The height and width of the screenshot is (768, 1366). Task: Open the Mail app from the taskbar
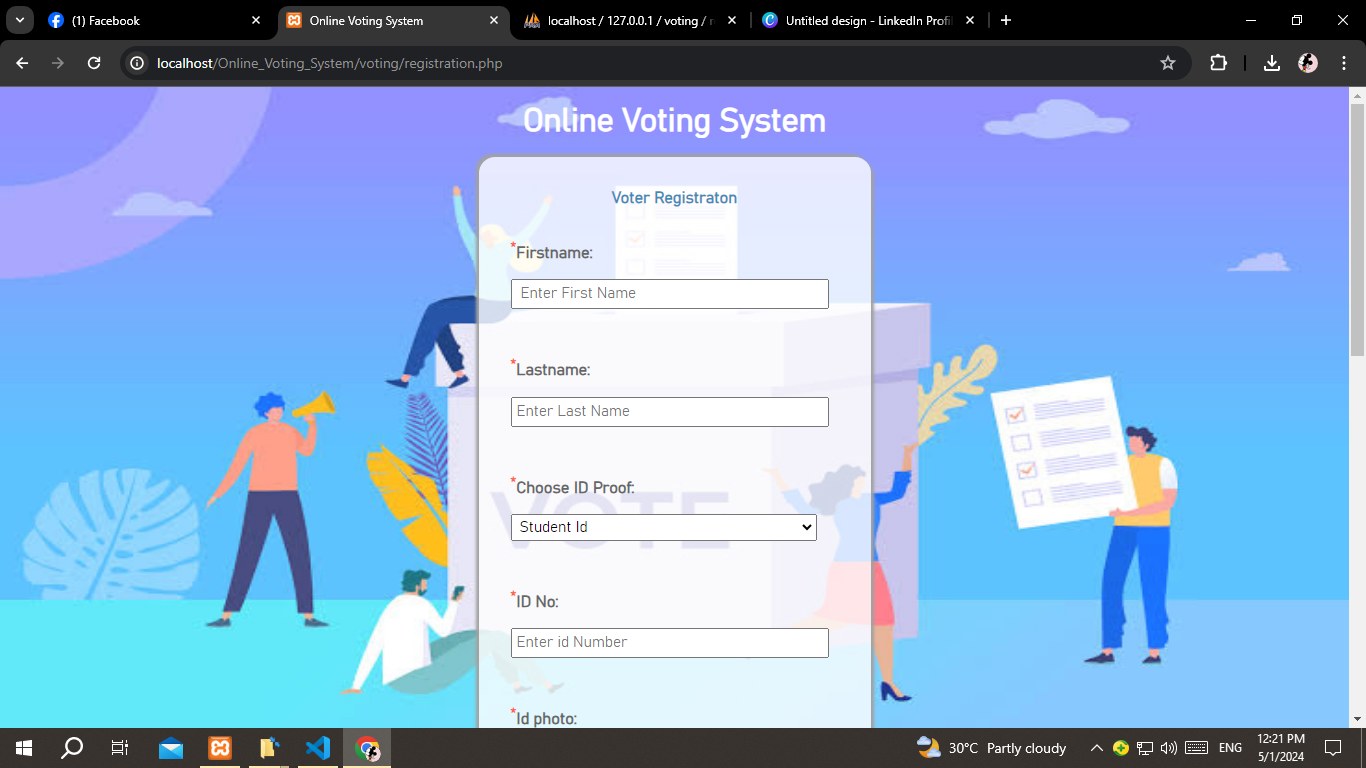pyautogui.click(x=170, y=747)
